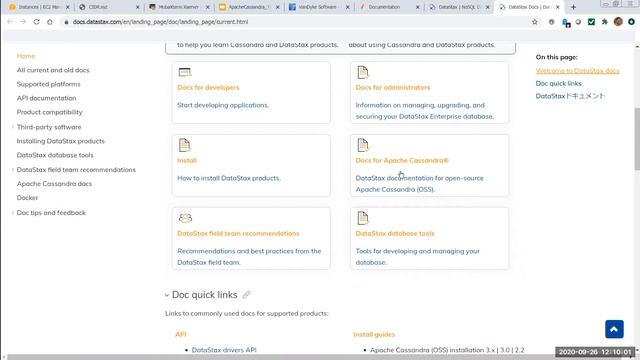
Task: Open the Chrome profile avatar
Action: click(618, 22)
